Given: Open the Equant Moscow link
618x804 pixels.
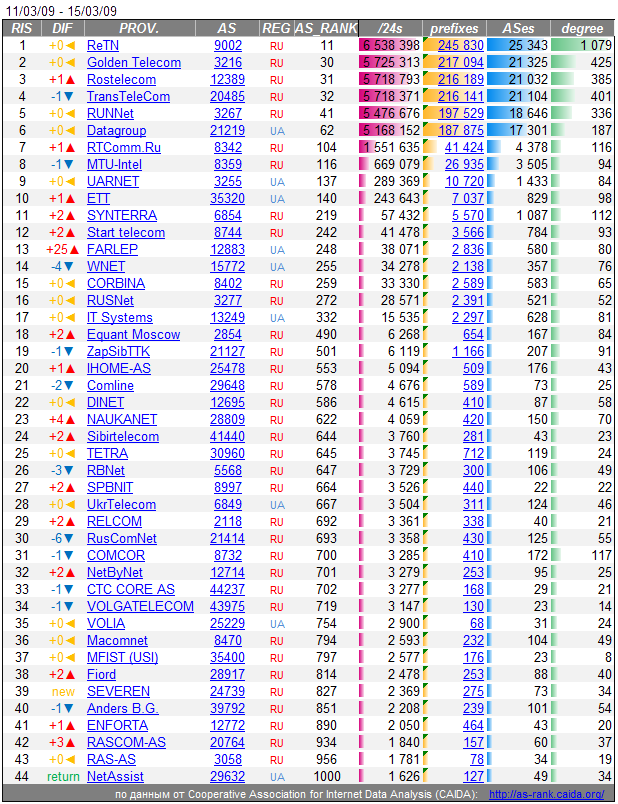Looking at the screenshot, I should pyautogui.click(x=133, y=334).
